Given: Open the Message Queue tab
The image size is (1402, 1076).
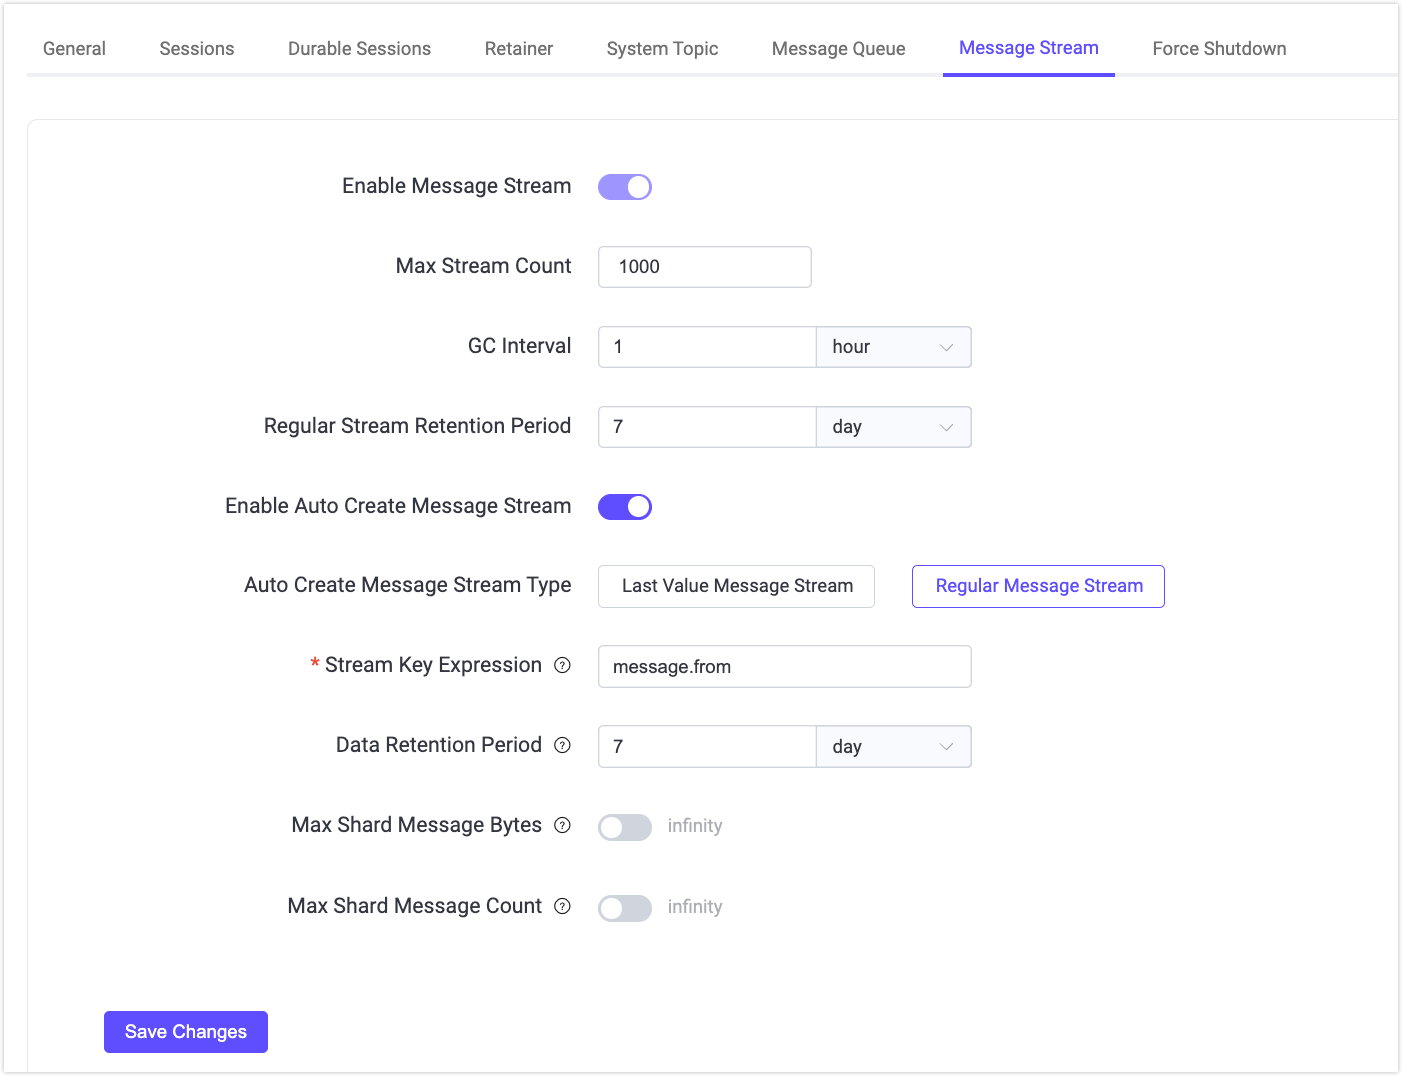Looking at the screenshot, I should point(838,48).
